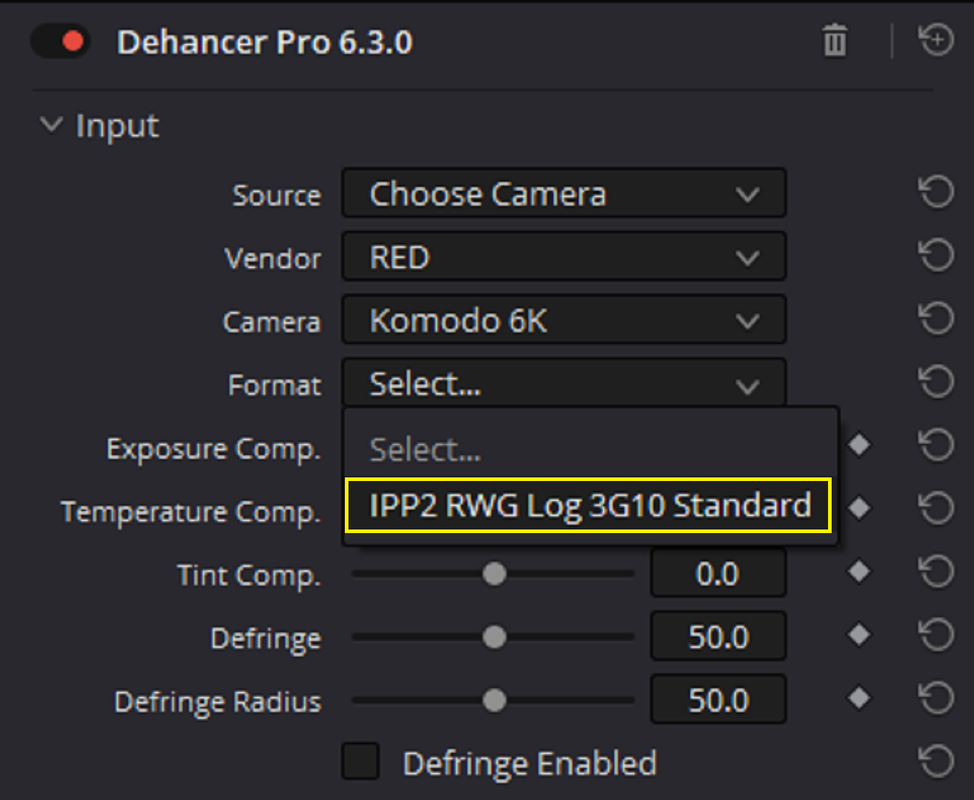The width and height of the screenshot is (974, 800).
Task: Click the Defringe slider handle
Action: (494, 637)
